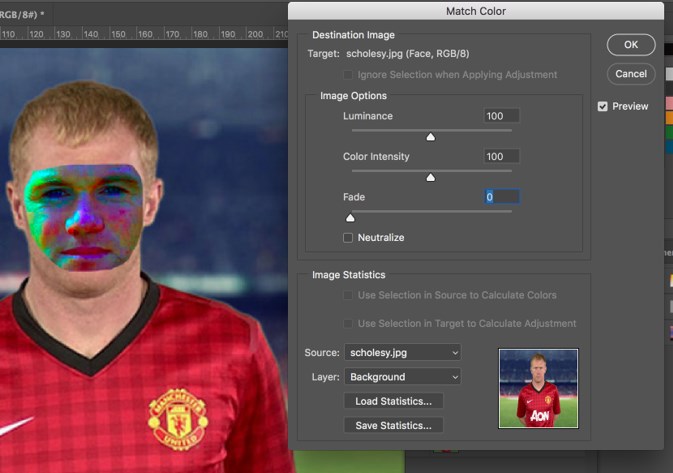Click the Color Intensity value field
Viewport: 673px width, 473px height.
[501, 156]
